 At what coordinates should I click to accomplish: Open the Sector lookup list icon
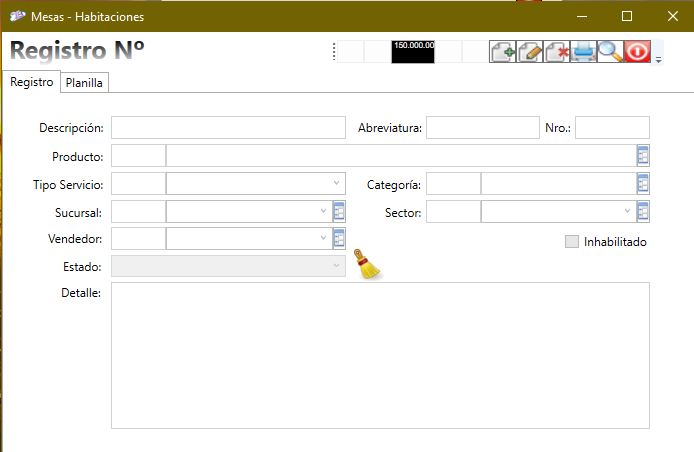[x=643, y=212]
